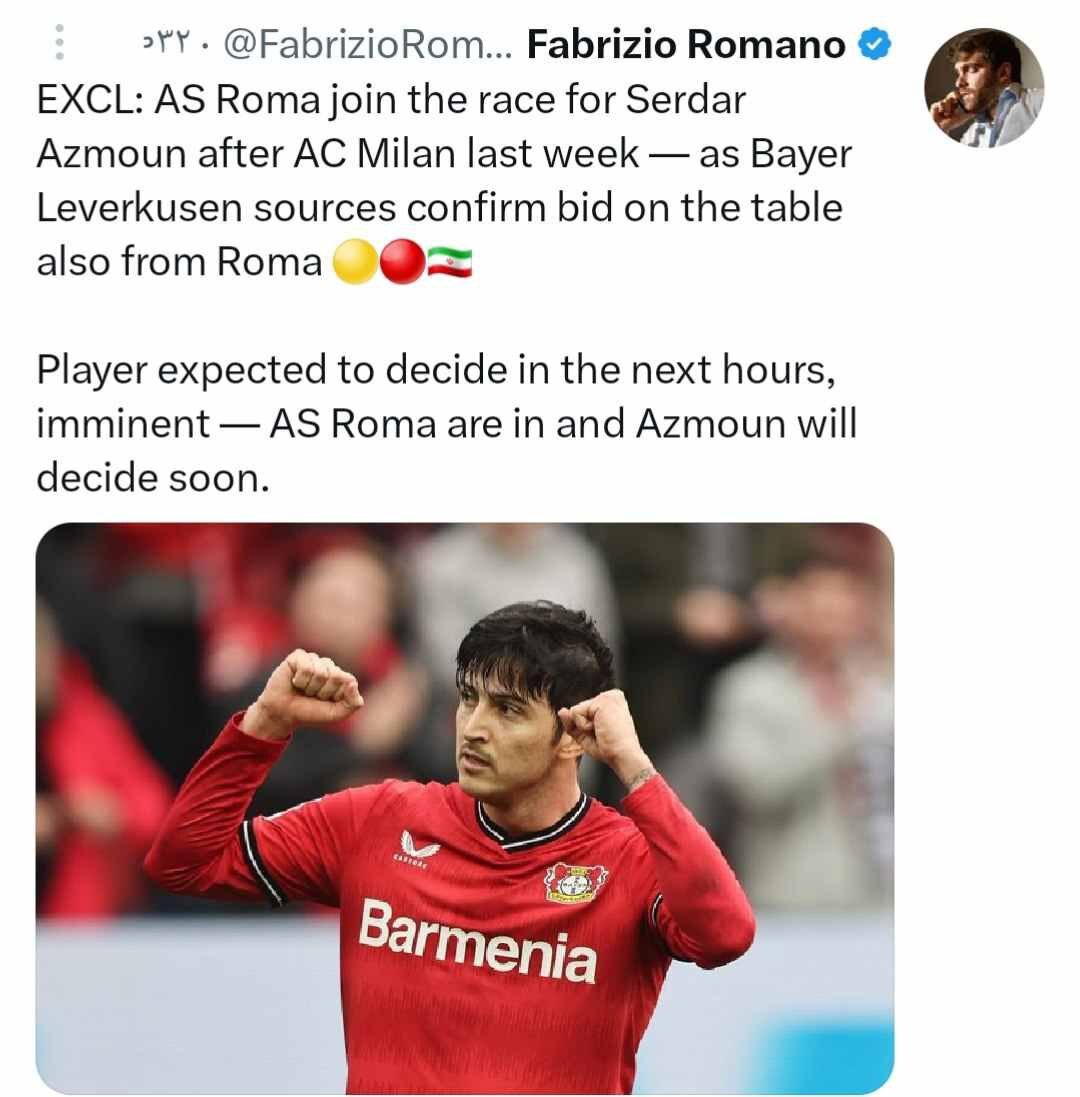Open the attached Azmoun celebration photo
The image size is (1080, 1097).
point(464,808)
